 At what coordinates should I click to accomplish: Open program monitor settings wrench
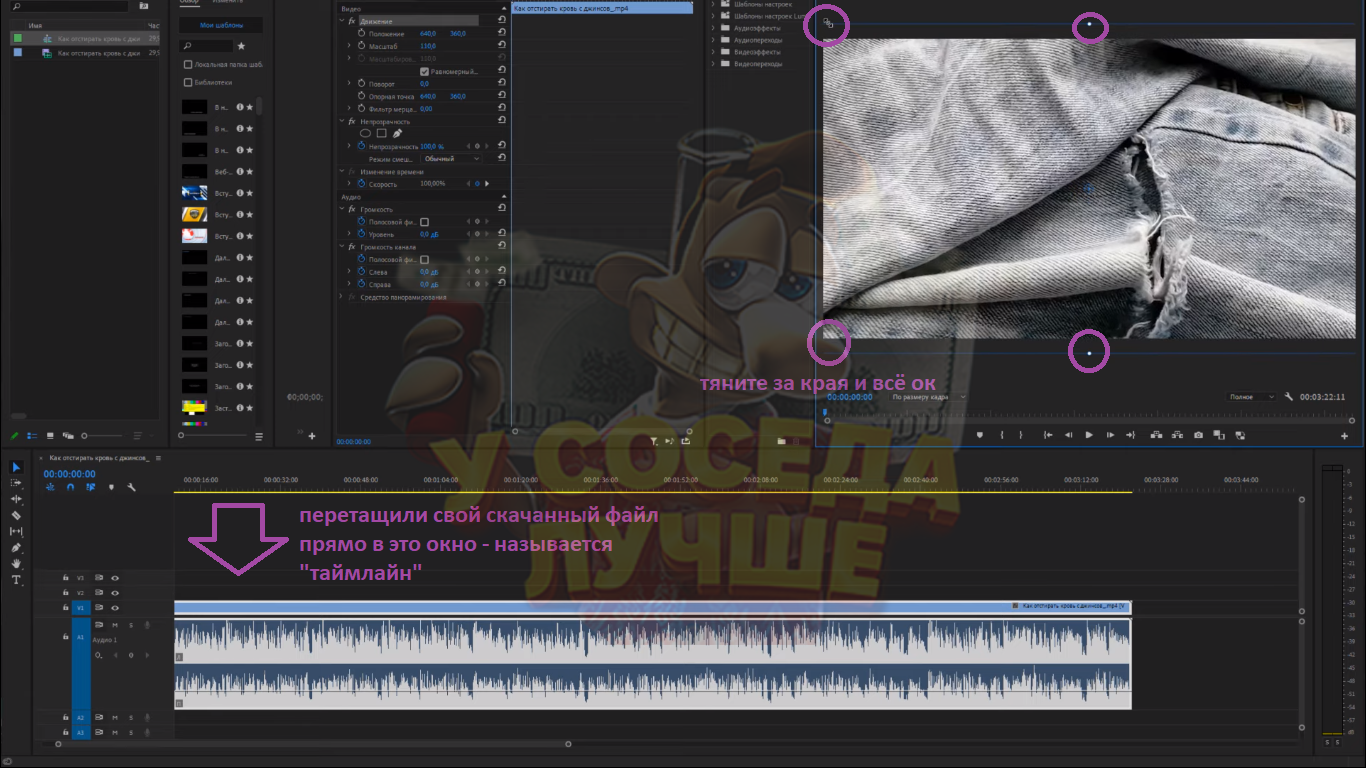point(1289,397)
